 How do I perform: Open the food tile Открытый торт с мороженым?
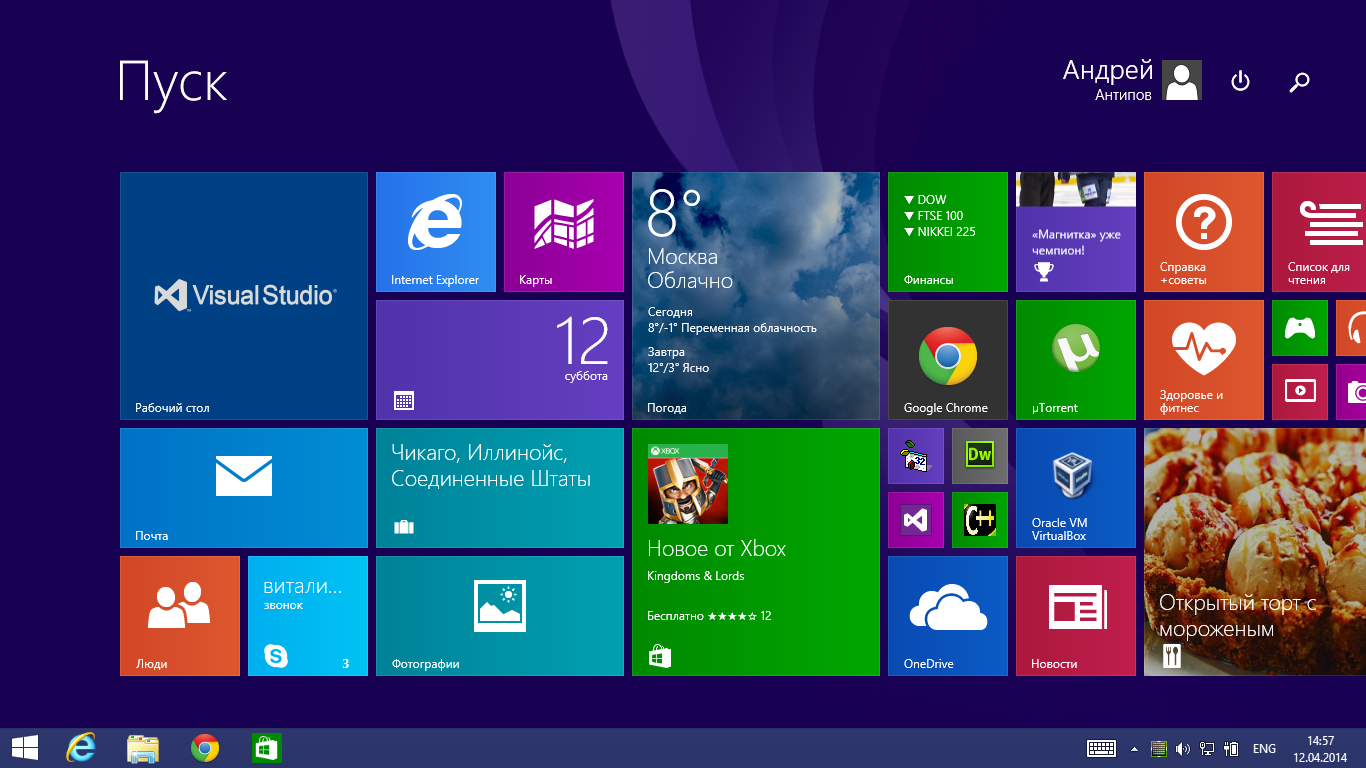pyautogui.click(x=1255, y=552)
